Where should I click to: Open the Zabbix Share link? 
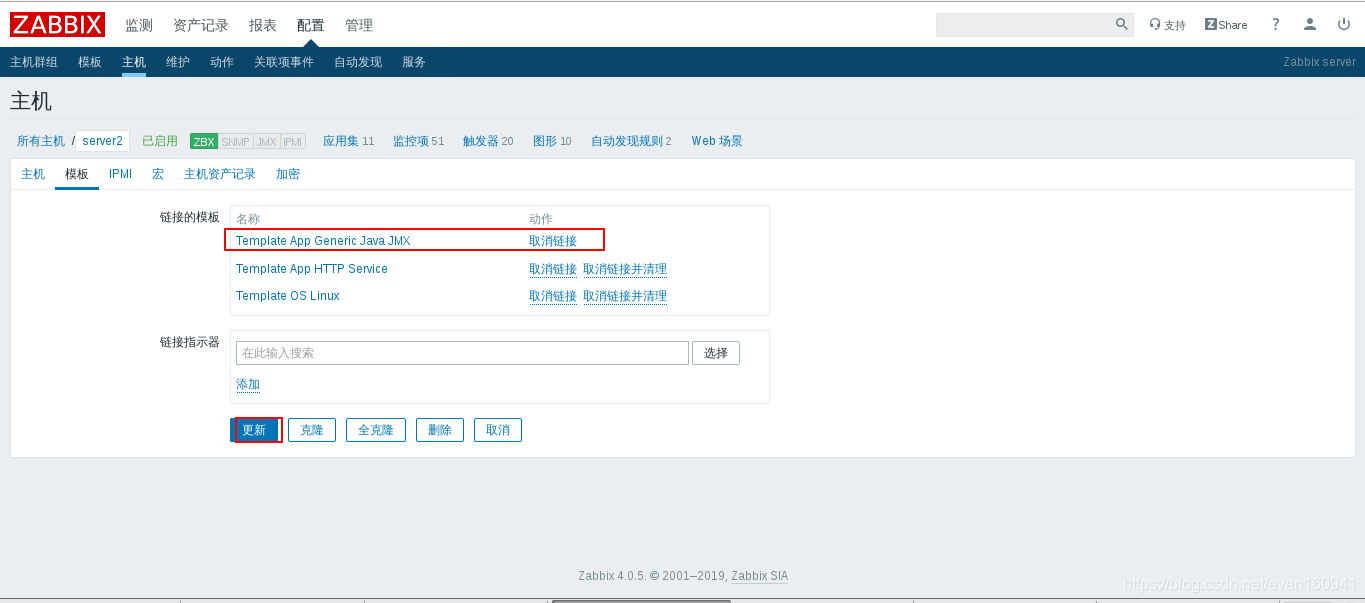point(1226,25)
